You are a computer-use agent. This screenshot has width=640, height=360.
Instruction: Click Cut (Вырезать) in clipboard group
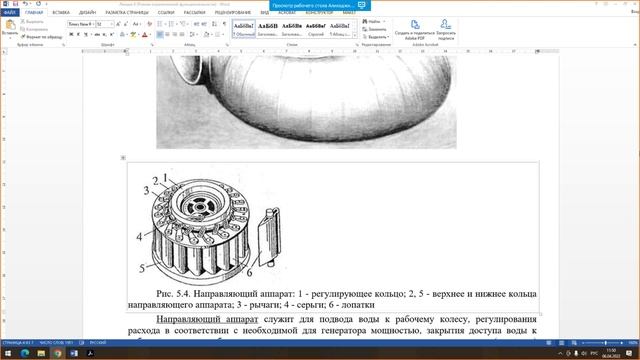tap(32, 22)
